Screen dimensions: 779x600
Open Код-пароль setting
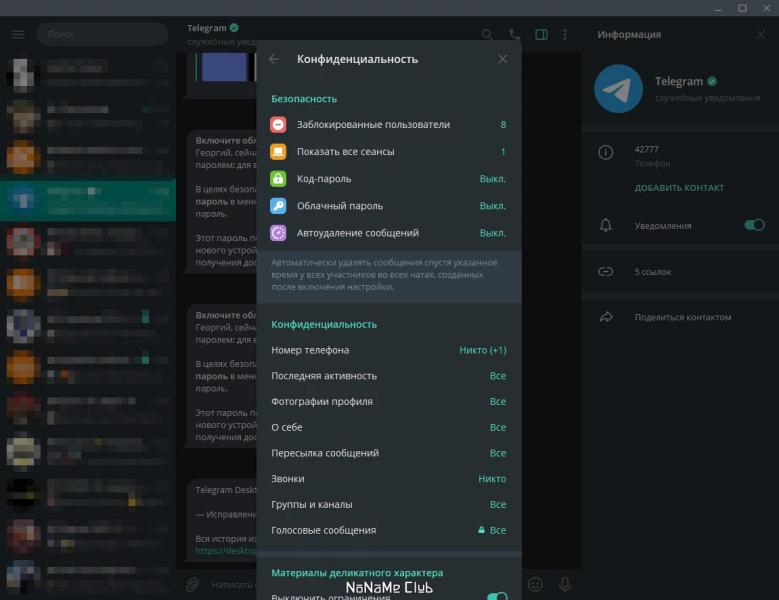(389, 179)
